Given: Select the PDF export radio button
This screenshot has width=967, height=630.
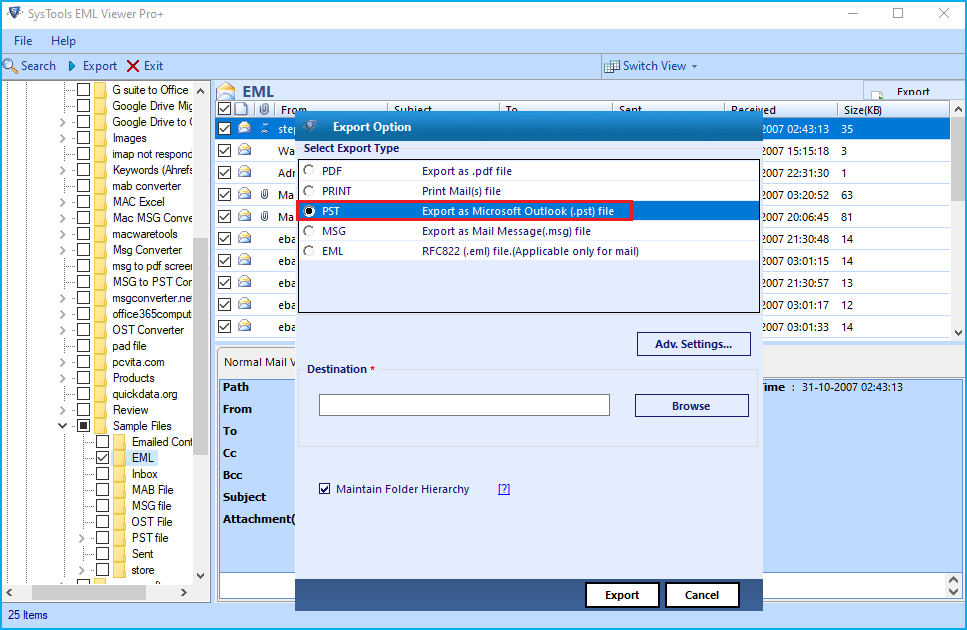Looking at the screenshot, I should click(x=309, y=170).
